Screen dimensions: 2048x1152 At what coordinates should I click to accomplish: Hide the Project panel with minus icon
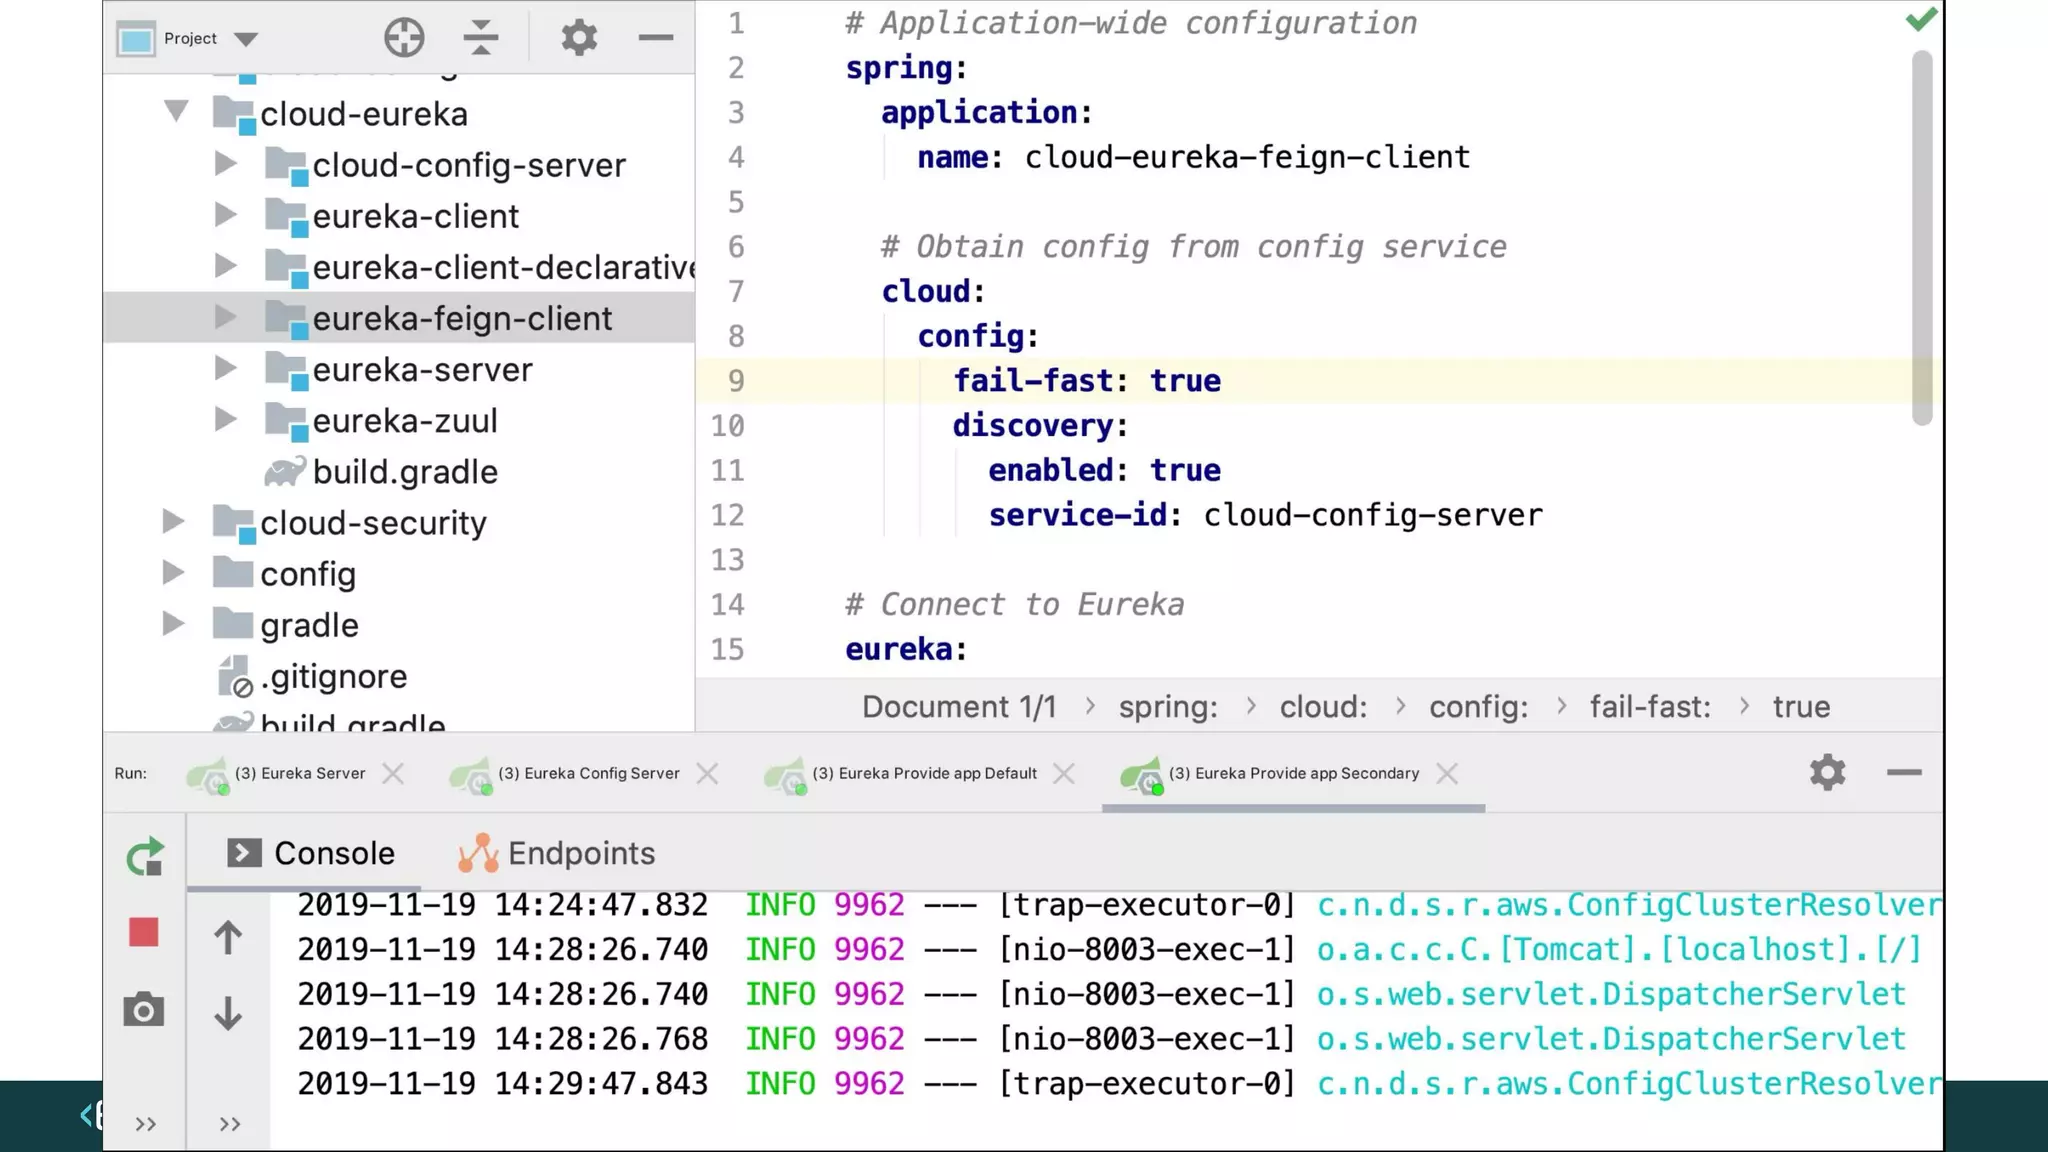click(656, 38)
